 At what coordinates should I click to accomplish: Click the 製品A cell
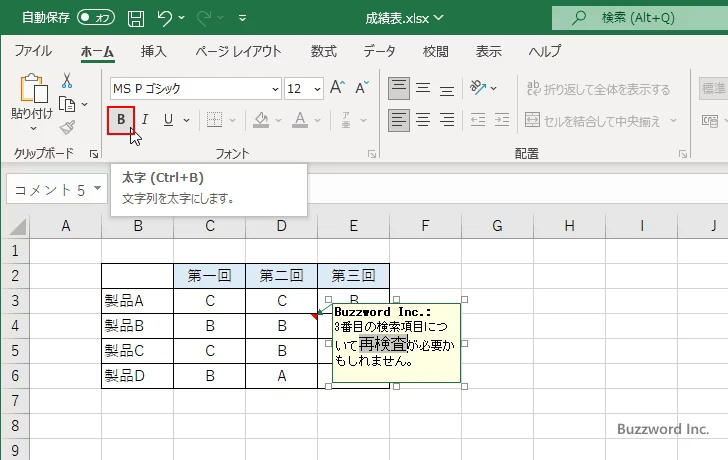pos(137,301)
